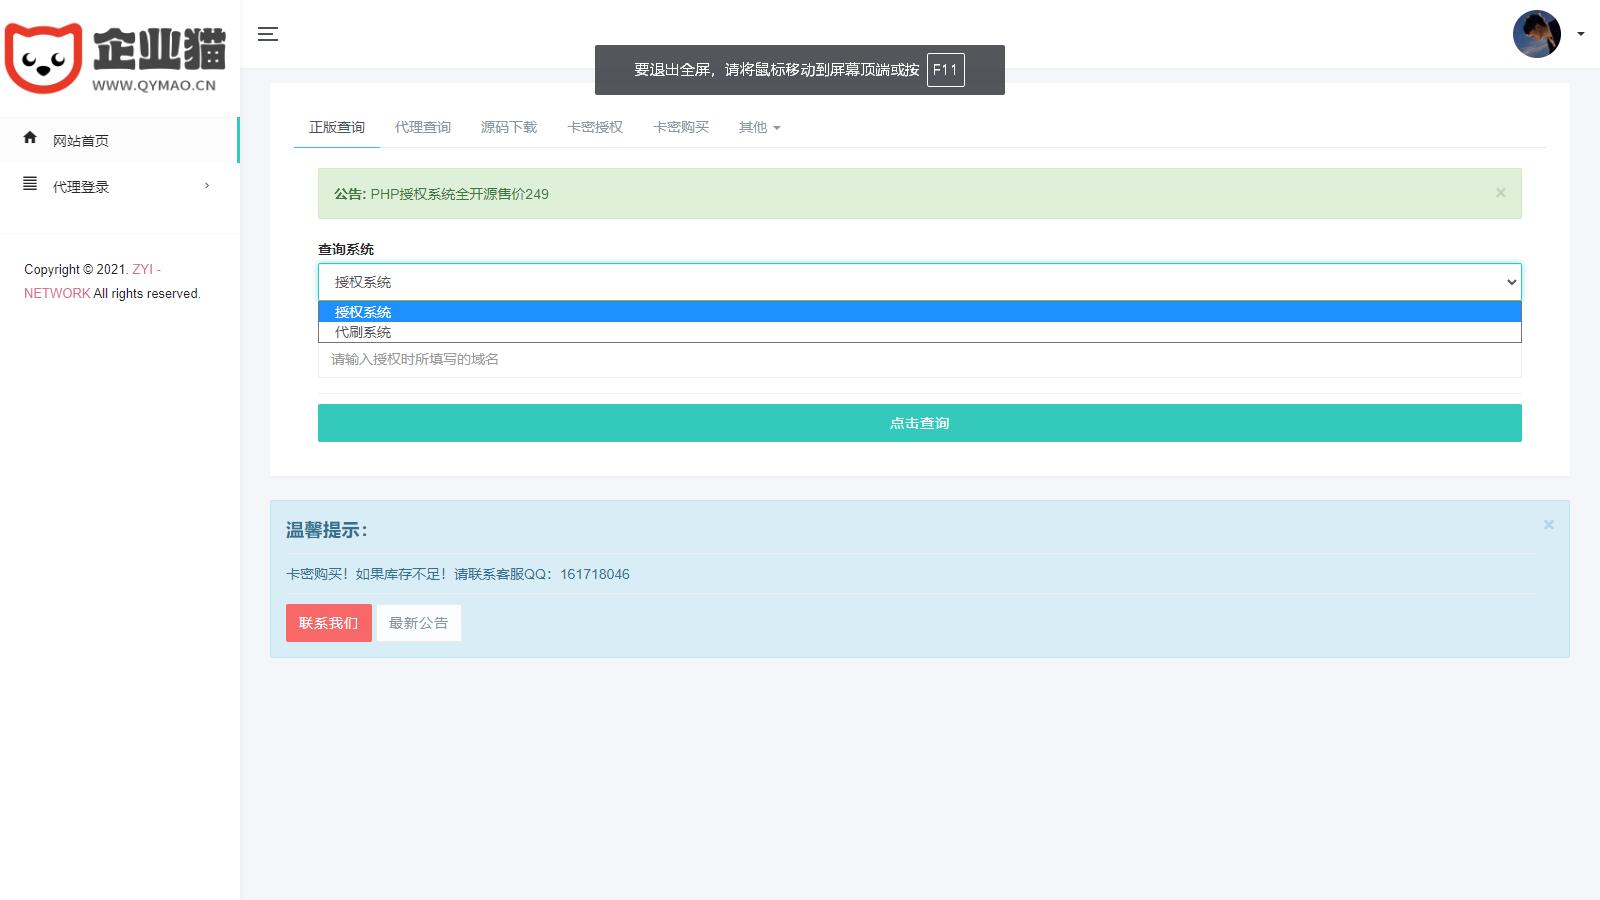Viewport: 1600px width, 900px height.
Task: Go to the 卡密购买 tab
Action: (681, 127)
